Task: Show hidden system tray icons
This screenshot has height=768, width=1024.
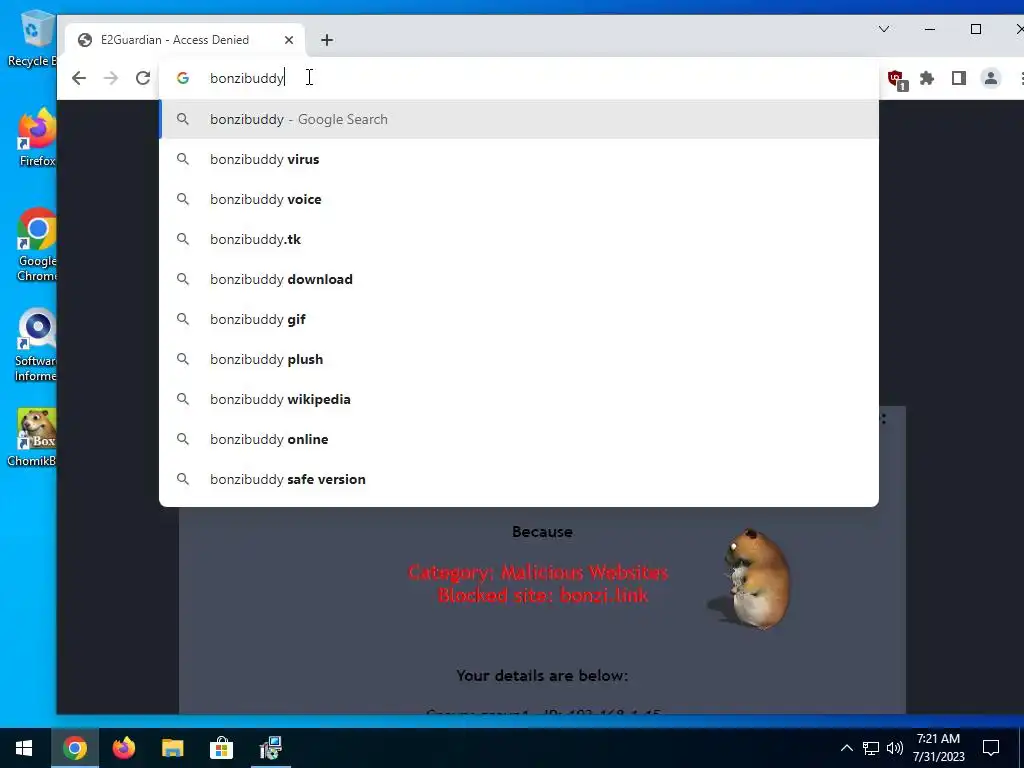Action: click(846, 748)
